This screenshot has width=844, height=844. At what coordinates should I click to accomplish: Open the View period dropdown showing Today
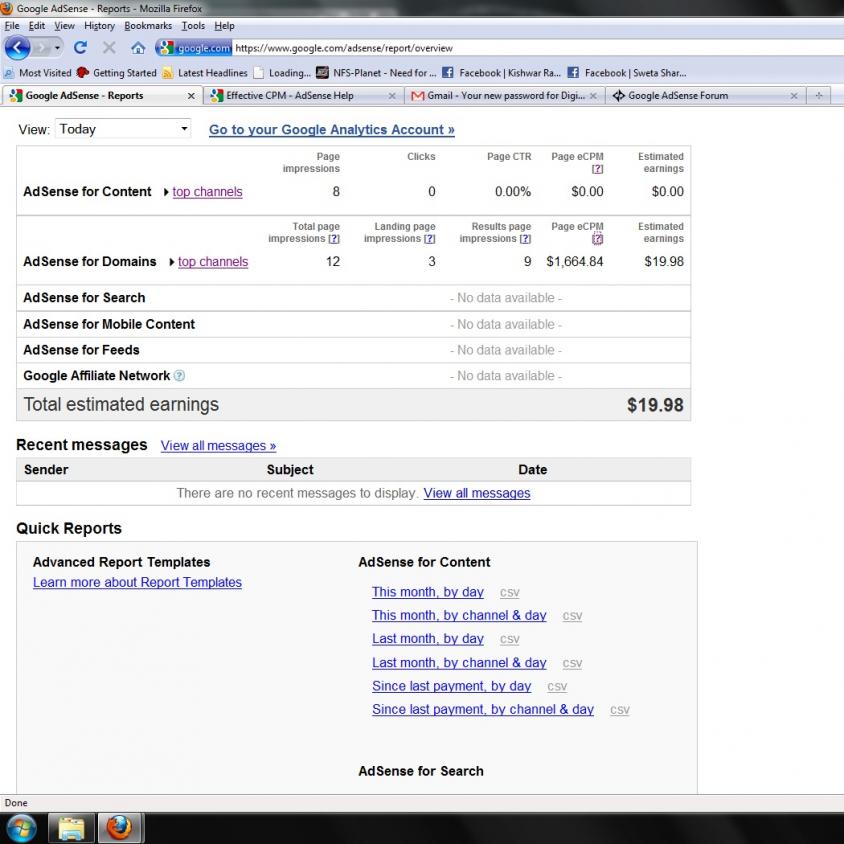point(123,129)
